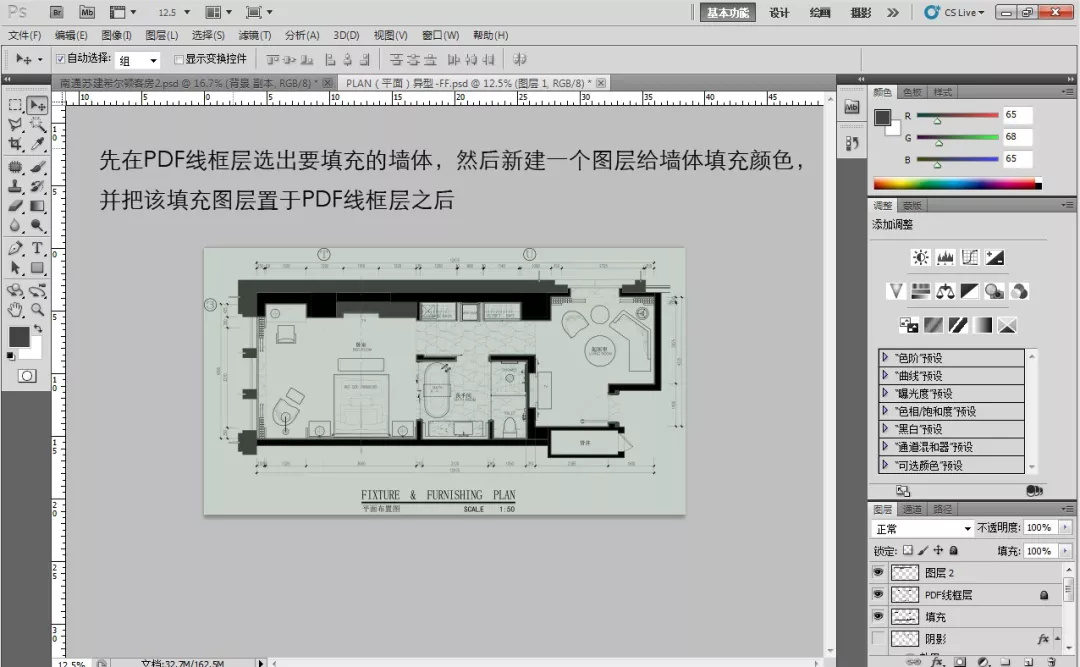Click the 基本功能 workspace button
Screen dimensions: 1080x667
pos(727,12)
